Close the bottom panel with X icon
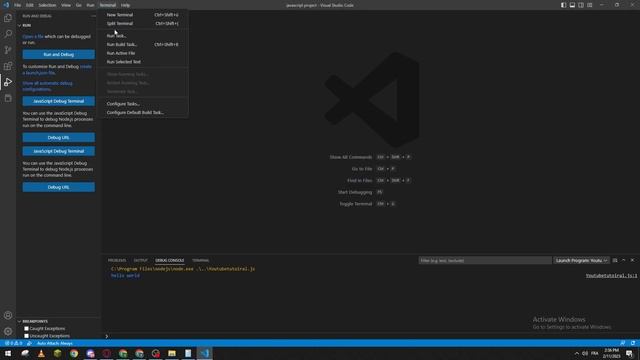 pyautogui.click(x=632, y=260)
